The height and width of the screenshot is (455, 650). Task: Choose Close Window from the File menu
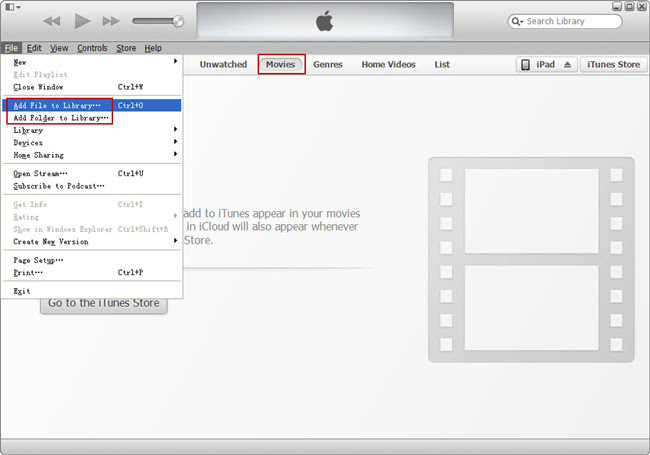point(92,87)
